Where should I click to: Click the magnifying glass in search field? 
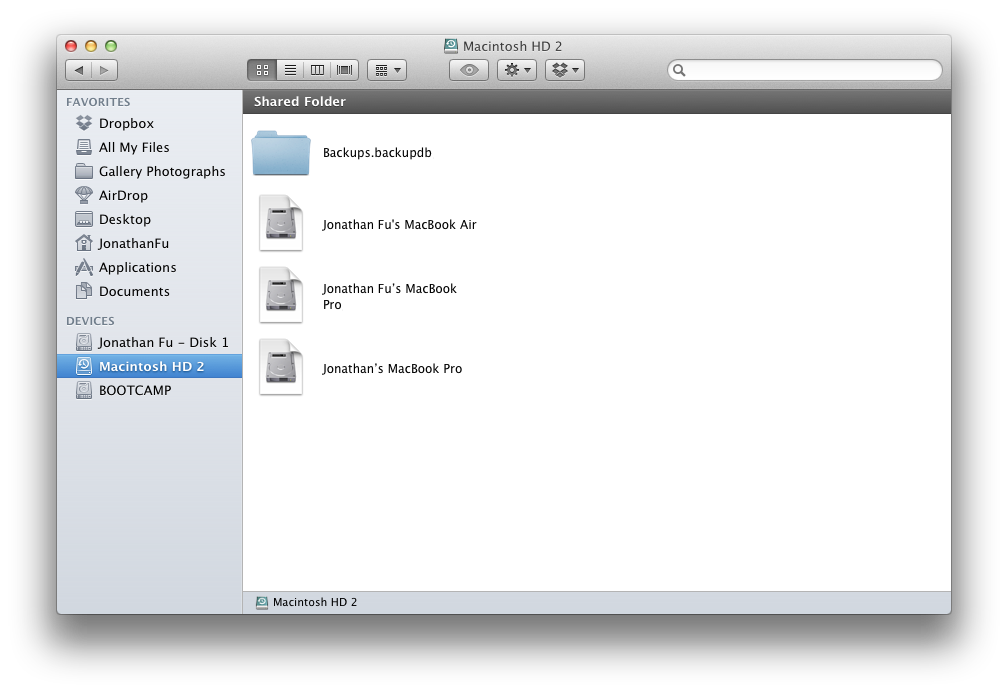[x=679, y=70]
